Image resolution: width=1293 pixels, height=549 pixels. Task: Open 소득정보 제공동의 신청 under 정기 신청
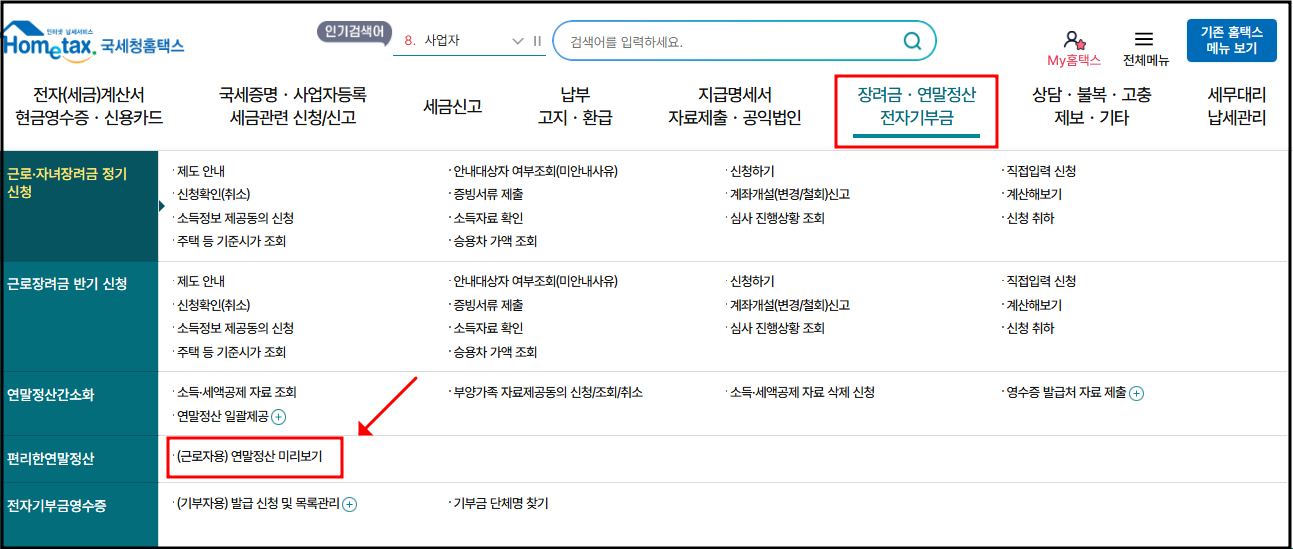pyautogui.click(x=235, y=218)
